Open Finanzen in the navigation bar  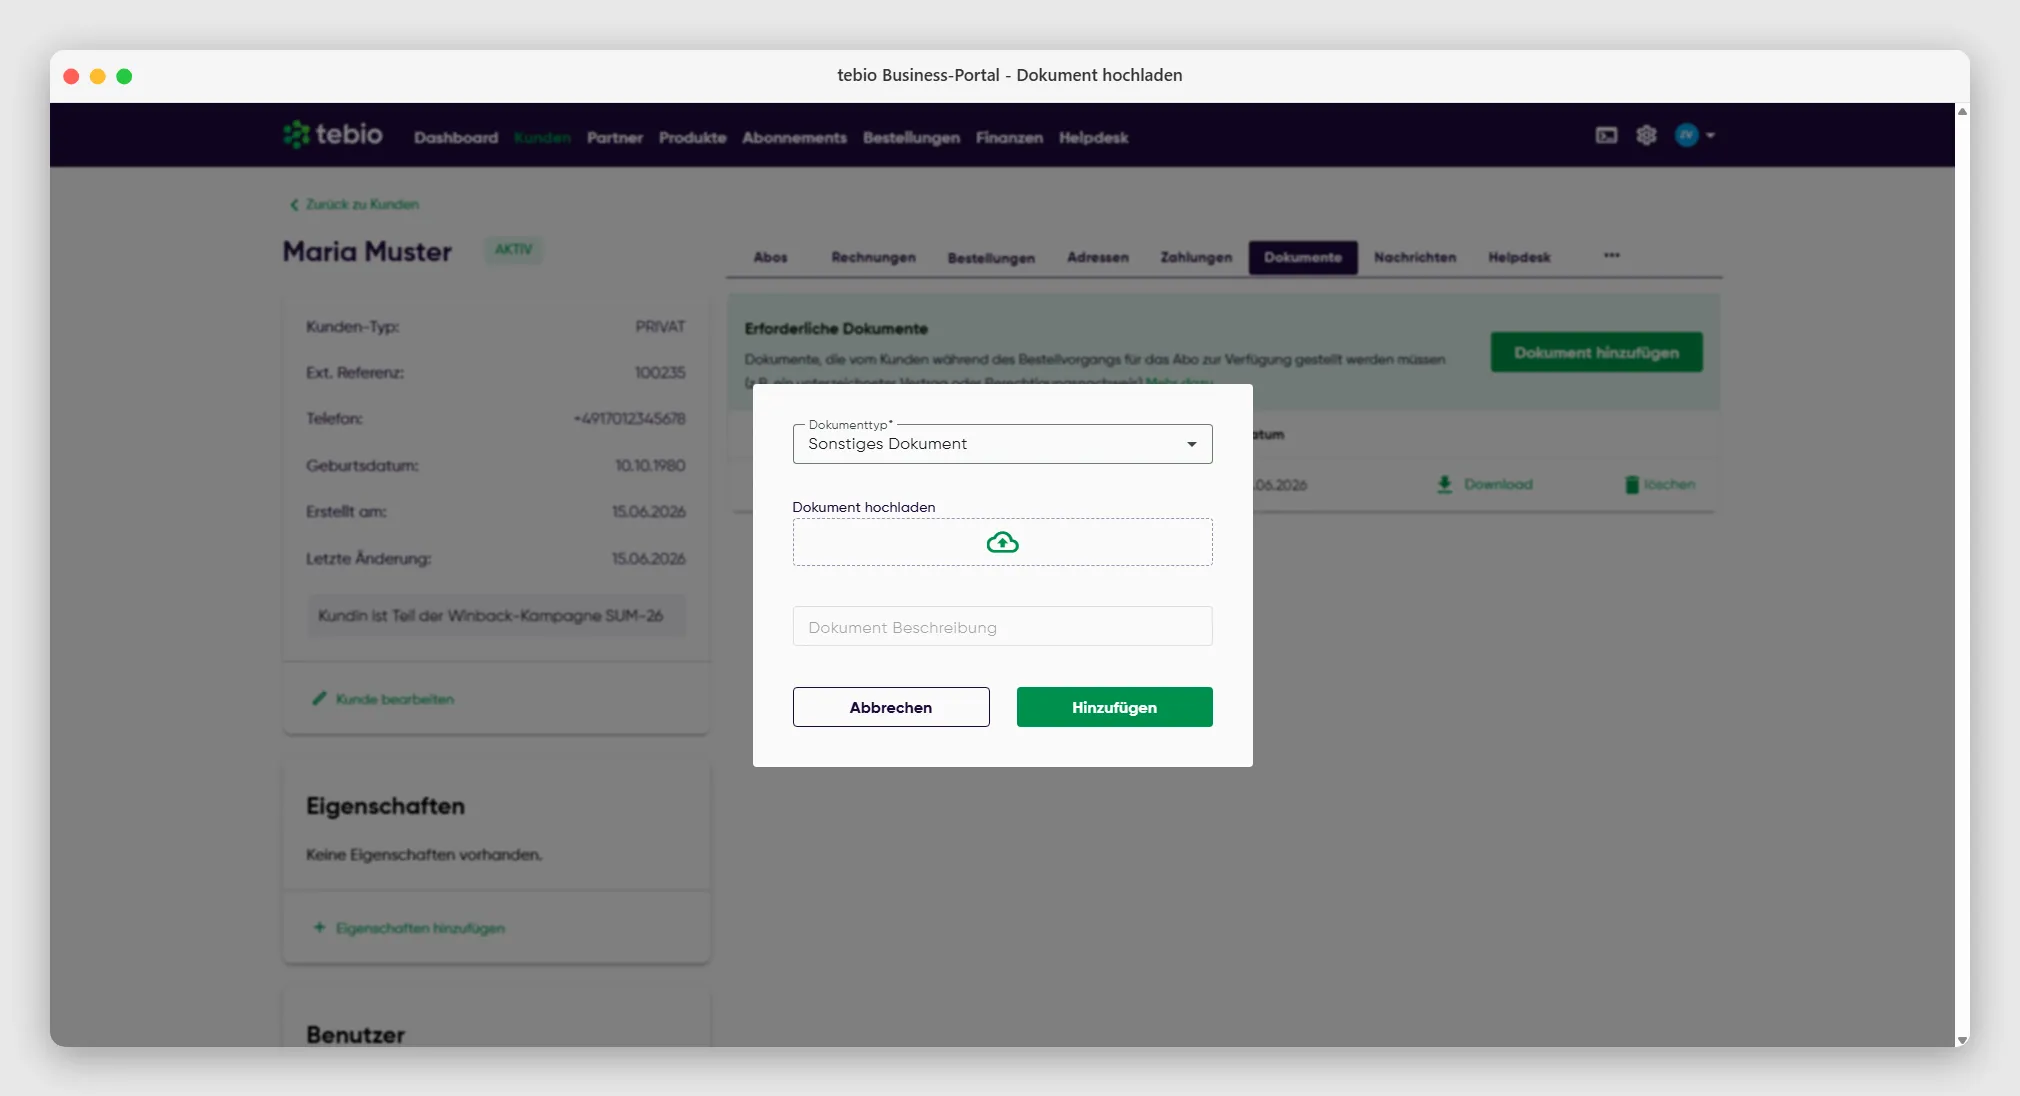pyautogui.click(x=1009, y=137)
